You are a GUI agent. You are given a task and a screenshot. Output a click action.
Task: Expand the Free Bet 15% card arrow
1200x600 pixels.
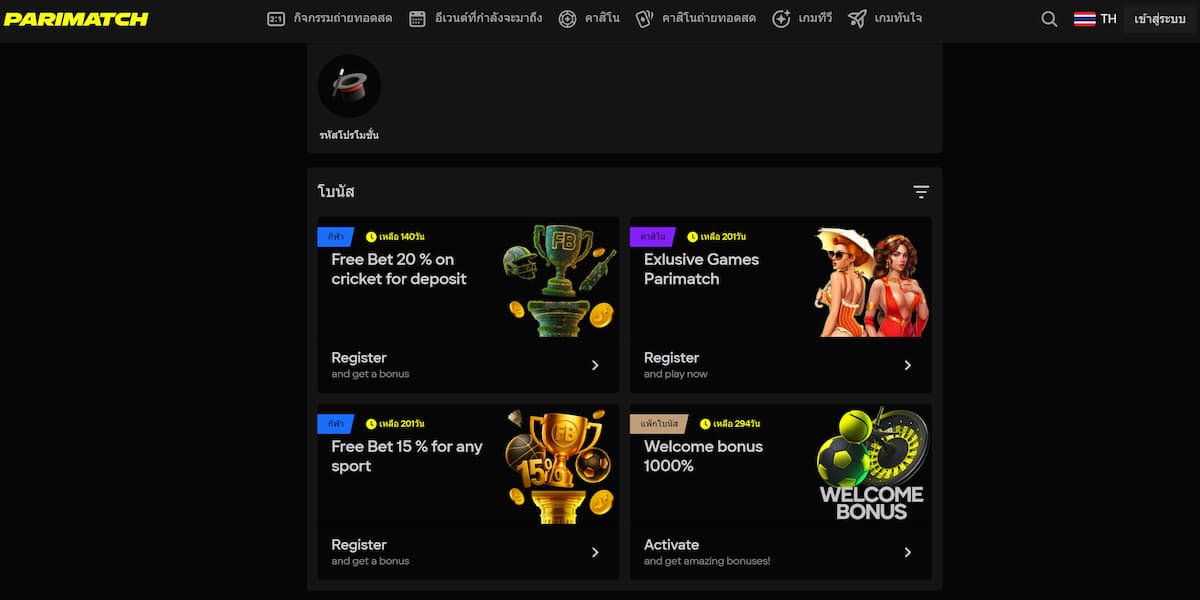click(595, 552)
